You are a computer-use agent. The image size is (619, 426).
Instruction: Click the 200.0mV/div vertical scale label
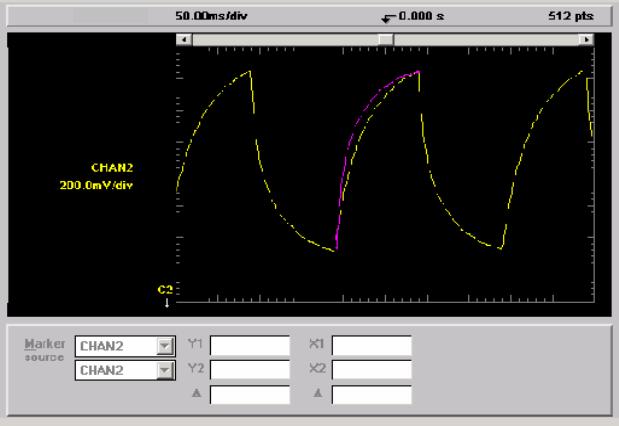pyautogui.click(x=97, y=185)
